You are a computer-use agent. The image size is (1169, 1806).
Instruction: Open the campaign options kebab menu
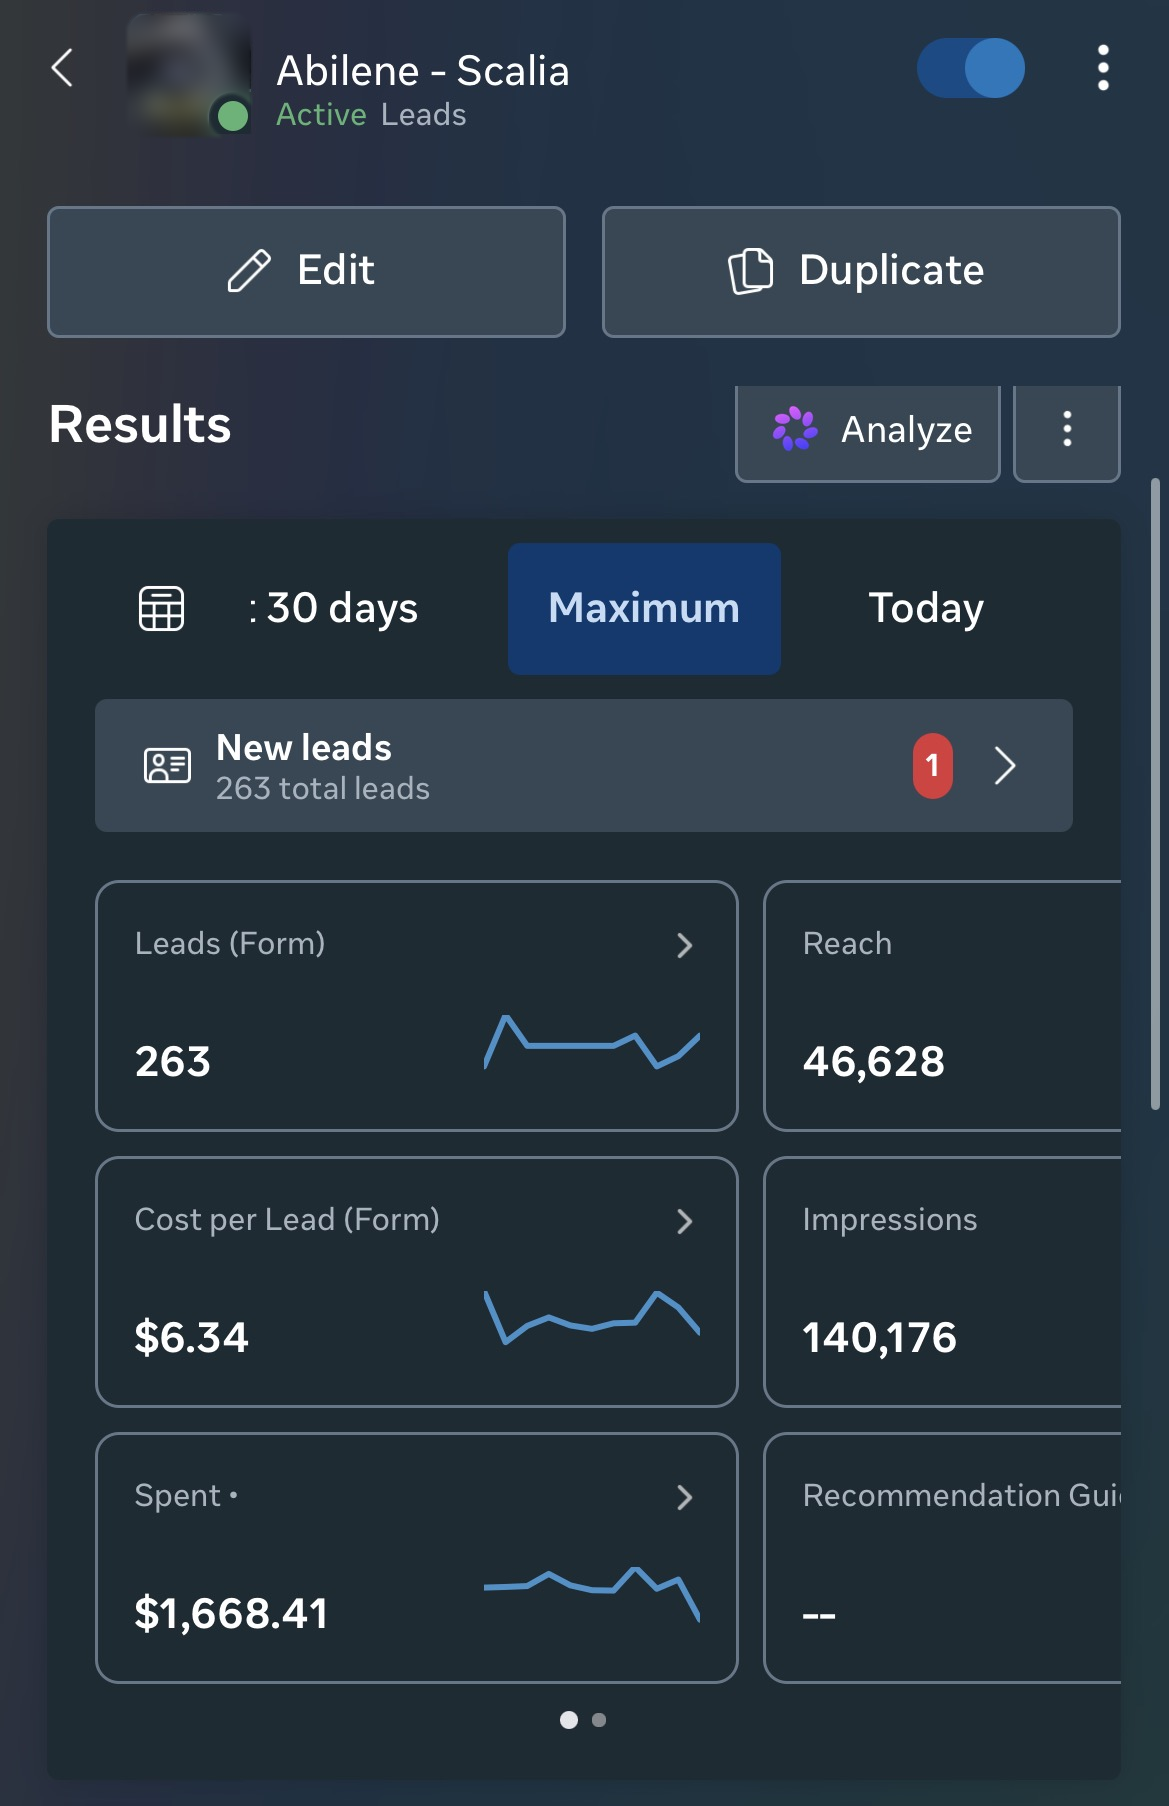pos(1103,68)
